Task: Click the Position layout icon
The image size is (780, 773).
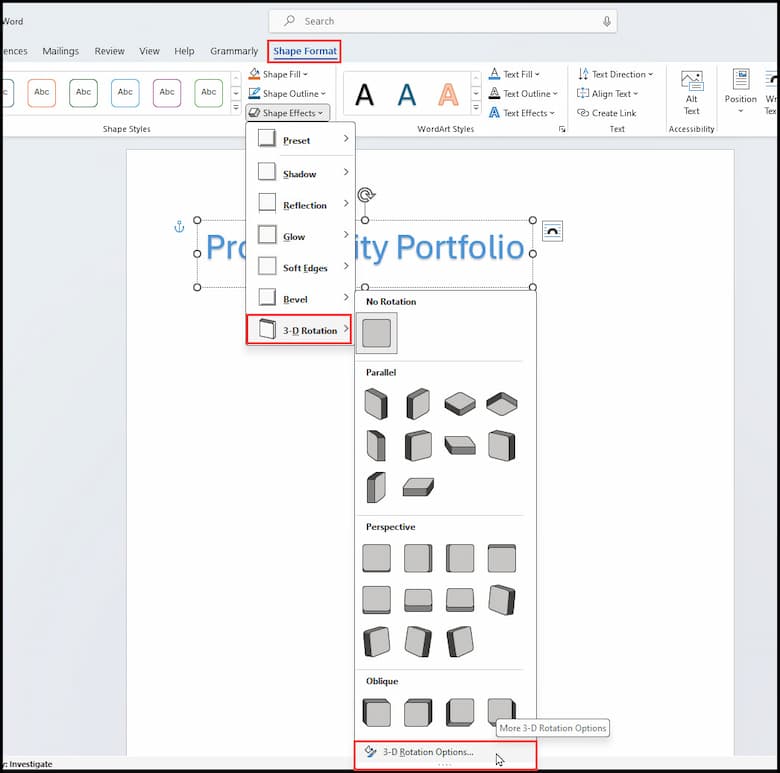Action: click(740, 82)
